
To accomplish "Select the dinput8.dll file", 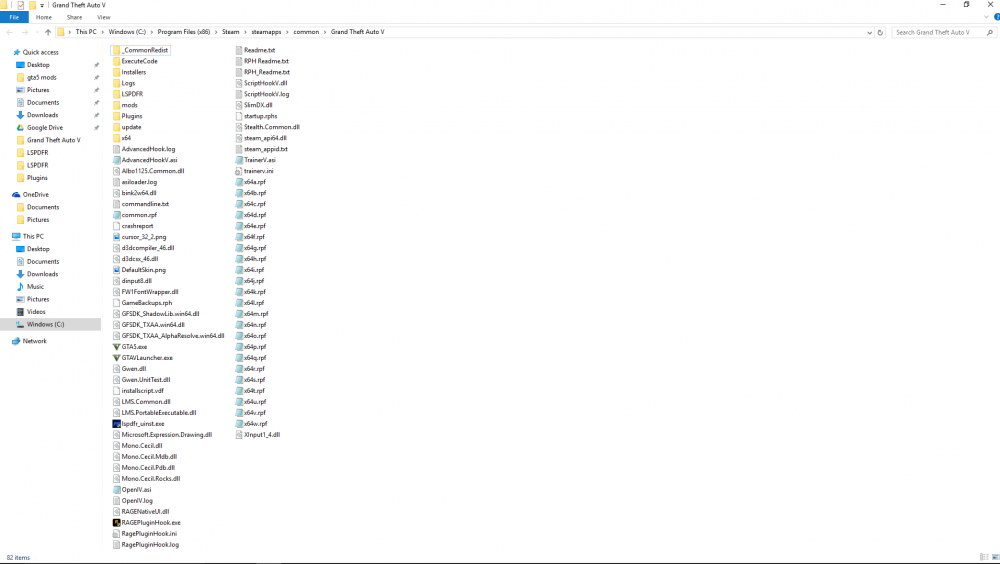I will [136, 281].
